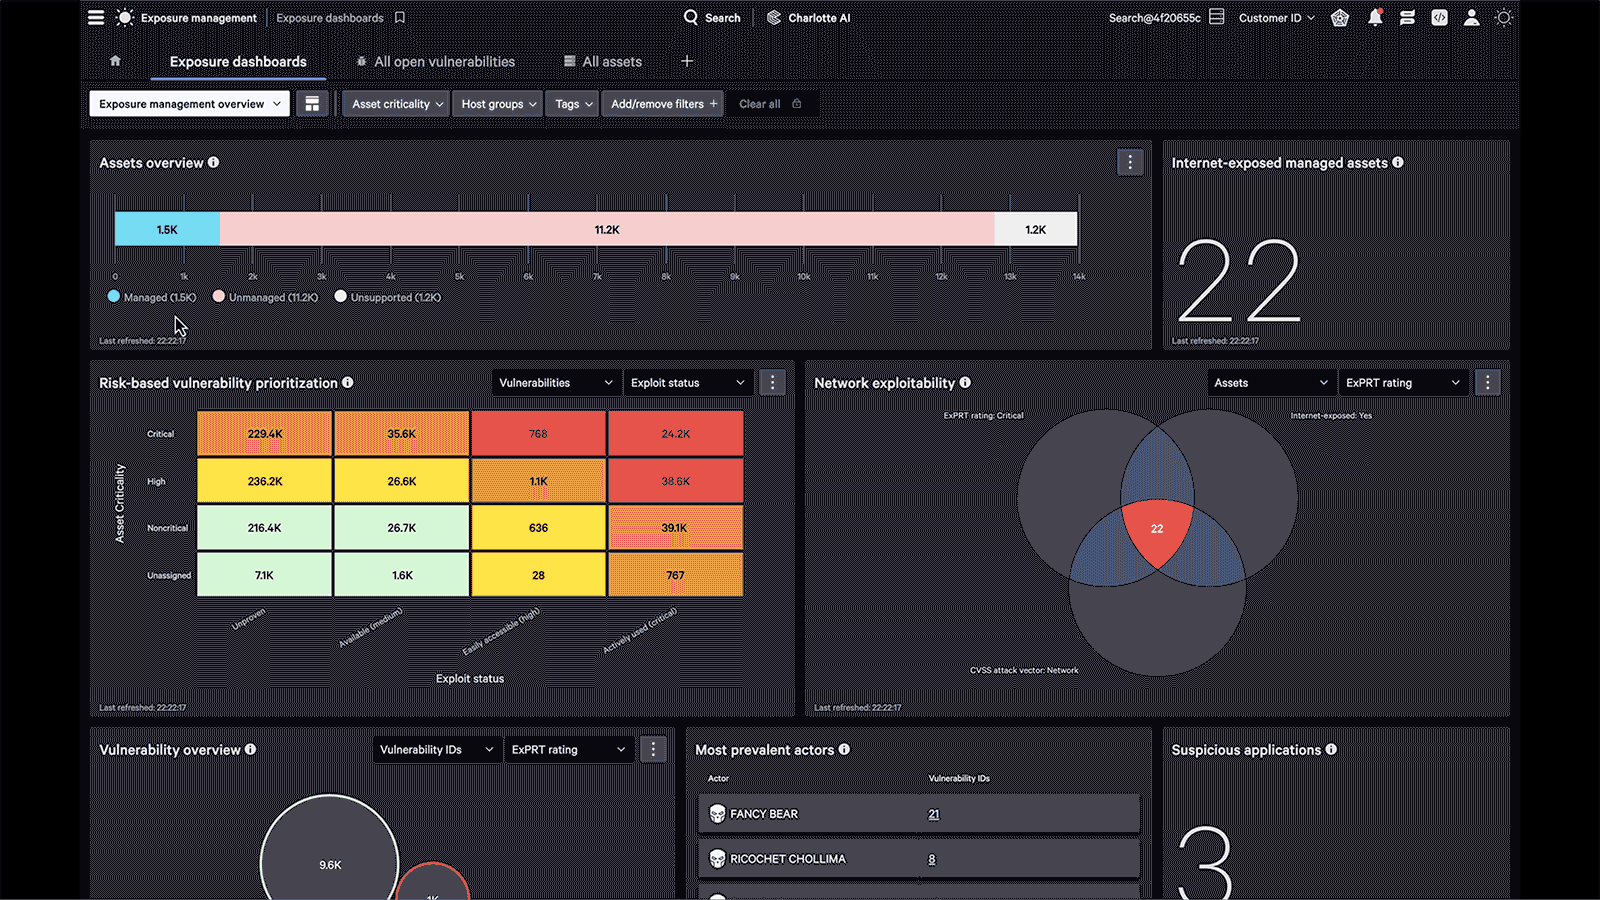
Task: Click the RICOCHET CHOLLIMA actor row
Action: pyautogui.click(x=919, y=859)
